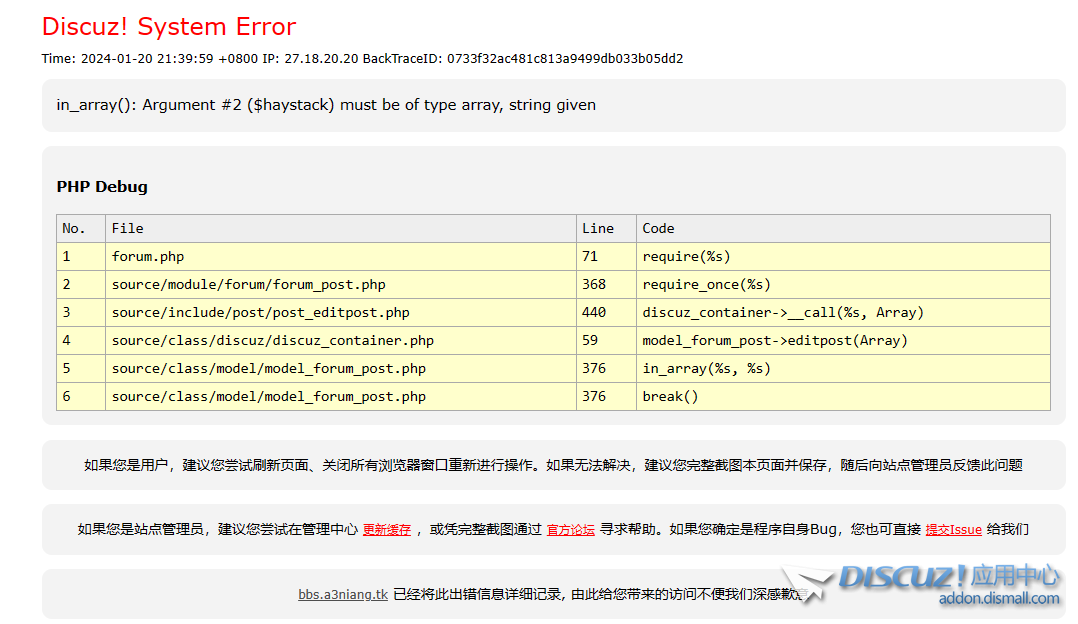Click the break() code cell
This screenshot has height=624, width=1078.
843,397
